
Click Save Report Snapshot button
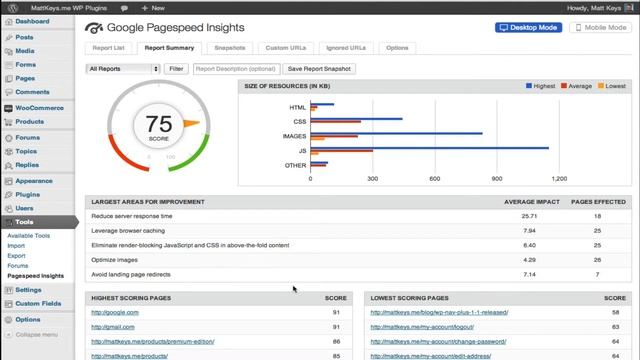(x=319, y=69)
